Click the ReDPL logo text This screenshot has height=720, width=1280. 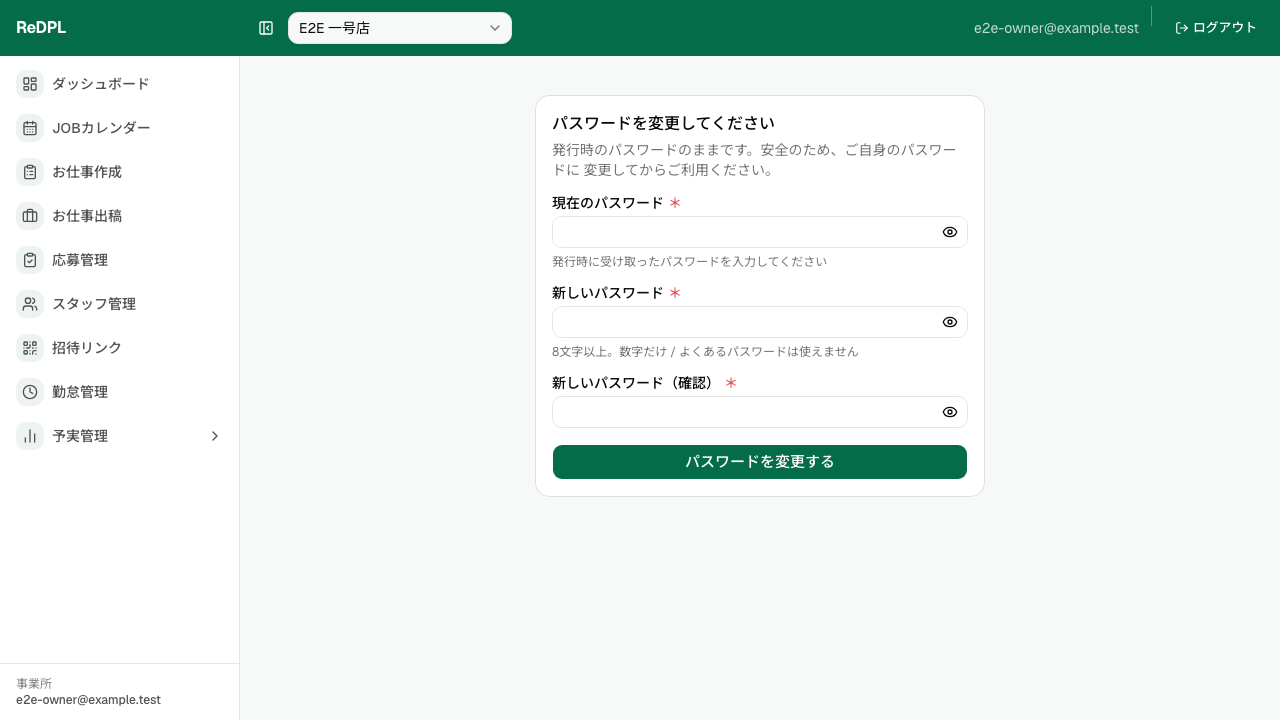coord(41,28)
